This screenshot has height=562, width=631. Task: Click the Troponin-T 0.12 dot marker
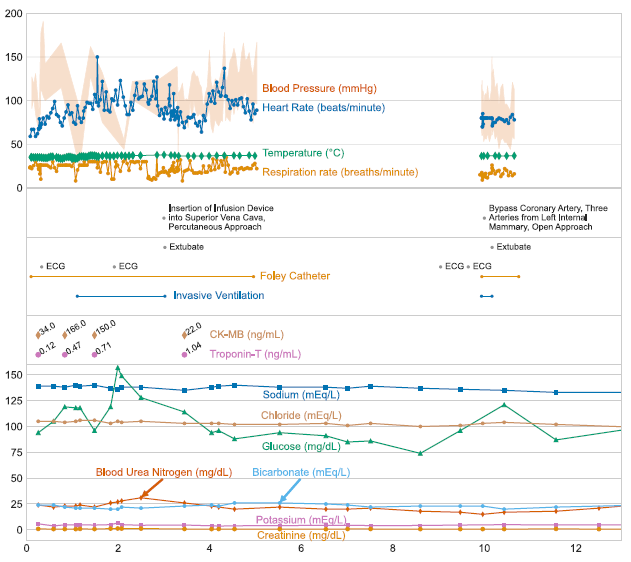38,354
